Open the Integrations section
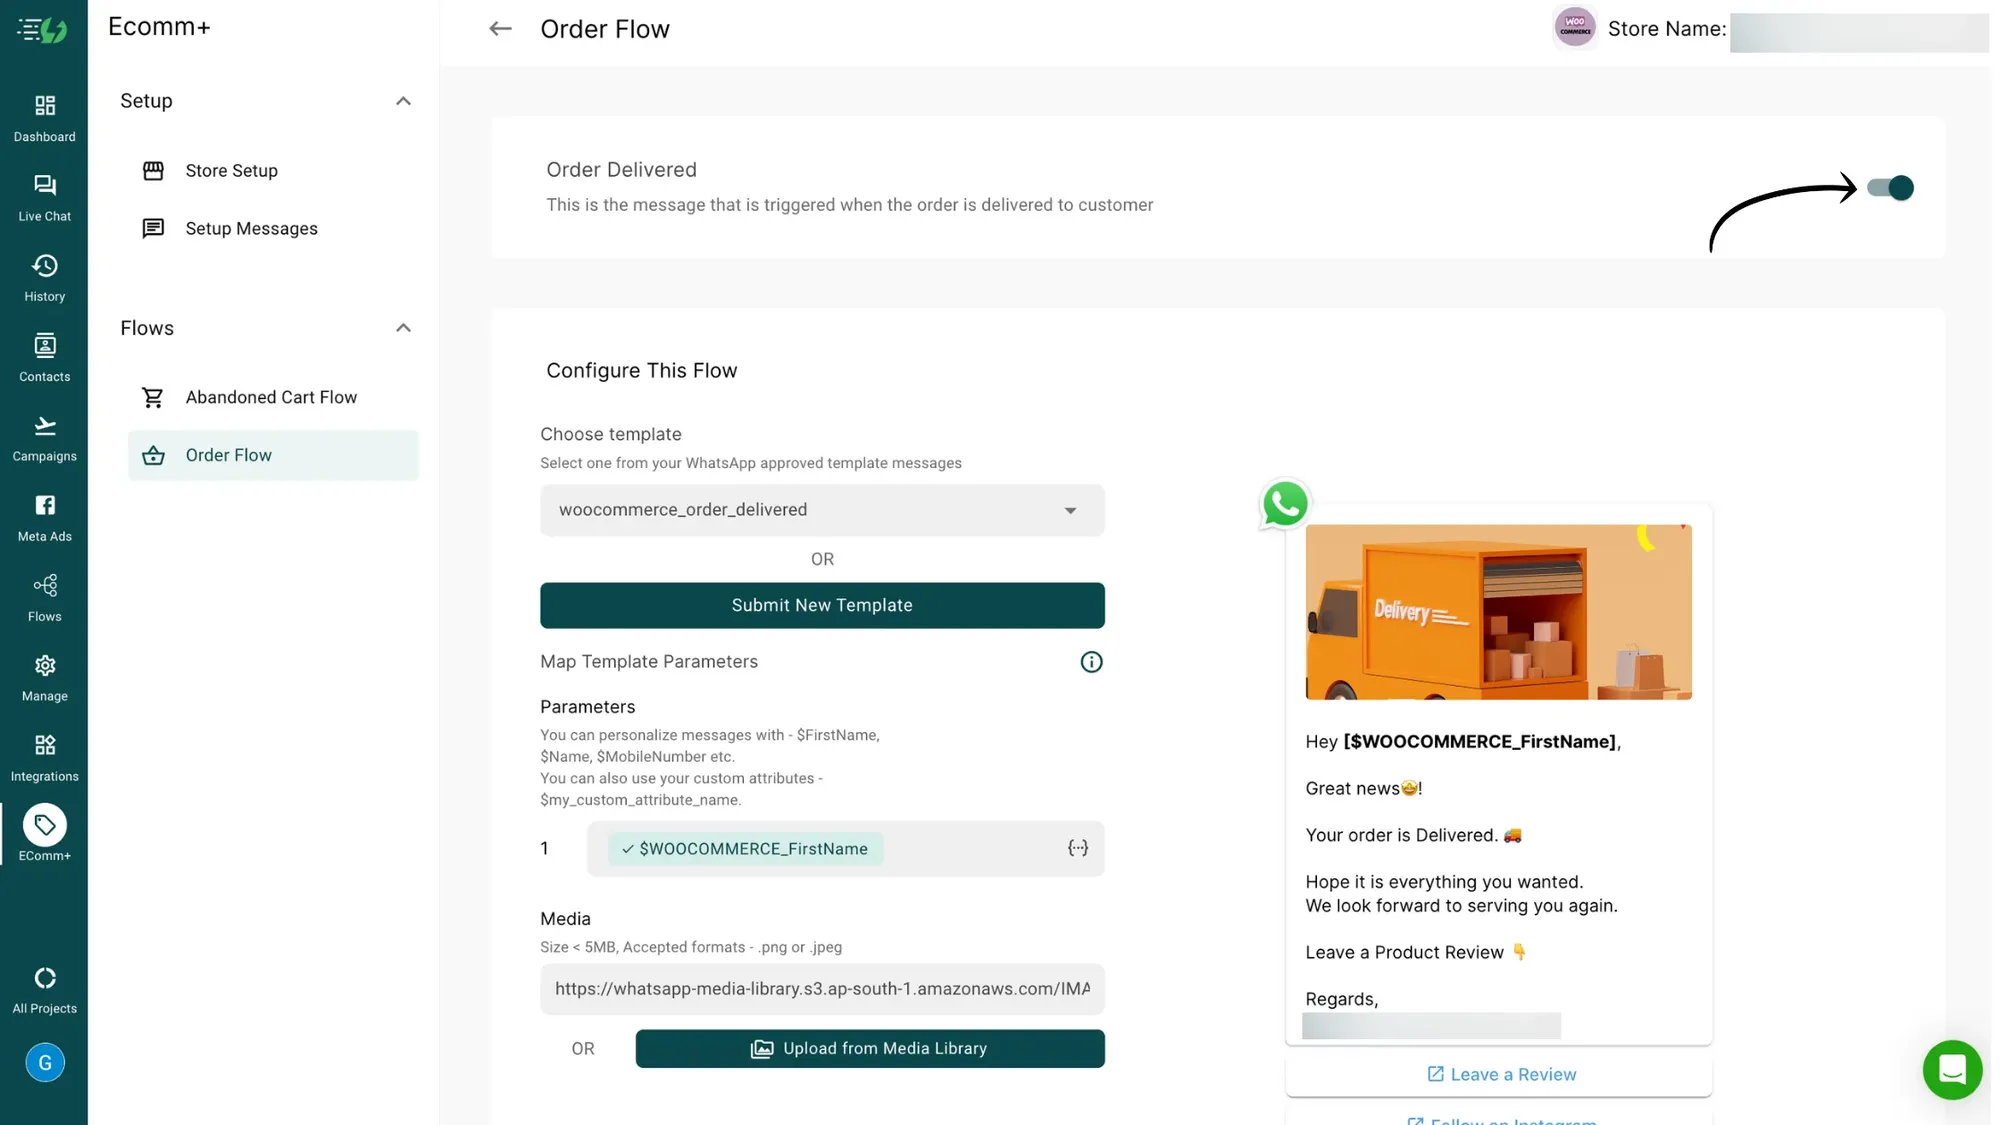 (x=44, y=755)
